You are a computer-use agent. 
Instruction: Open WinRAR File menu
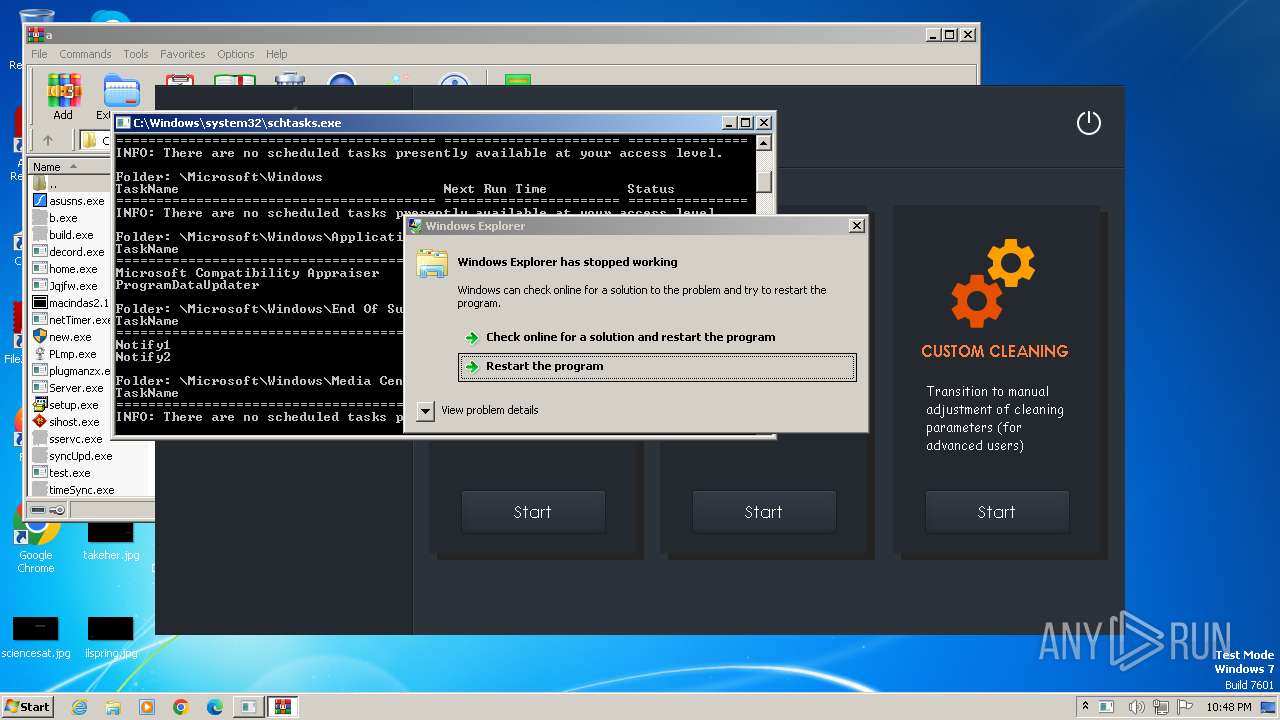point(39,54)
